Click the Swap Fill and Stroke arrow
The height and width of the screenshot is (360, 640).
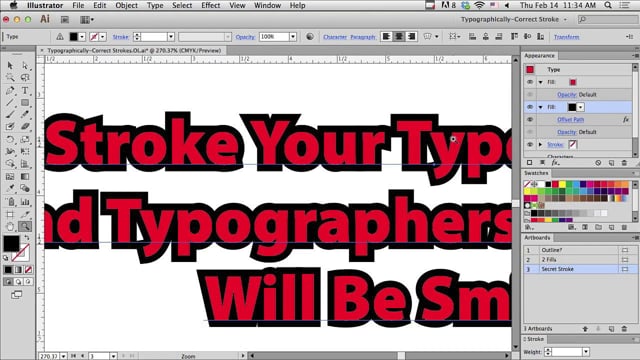pyautogui.click(x=27, y=238)
